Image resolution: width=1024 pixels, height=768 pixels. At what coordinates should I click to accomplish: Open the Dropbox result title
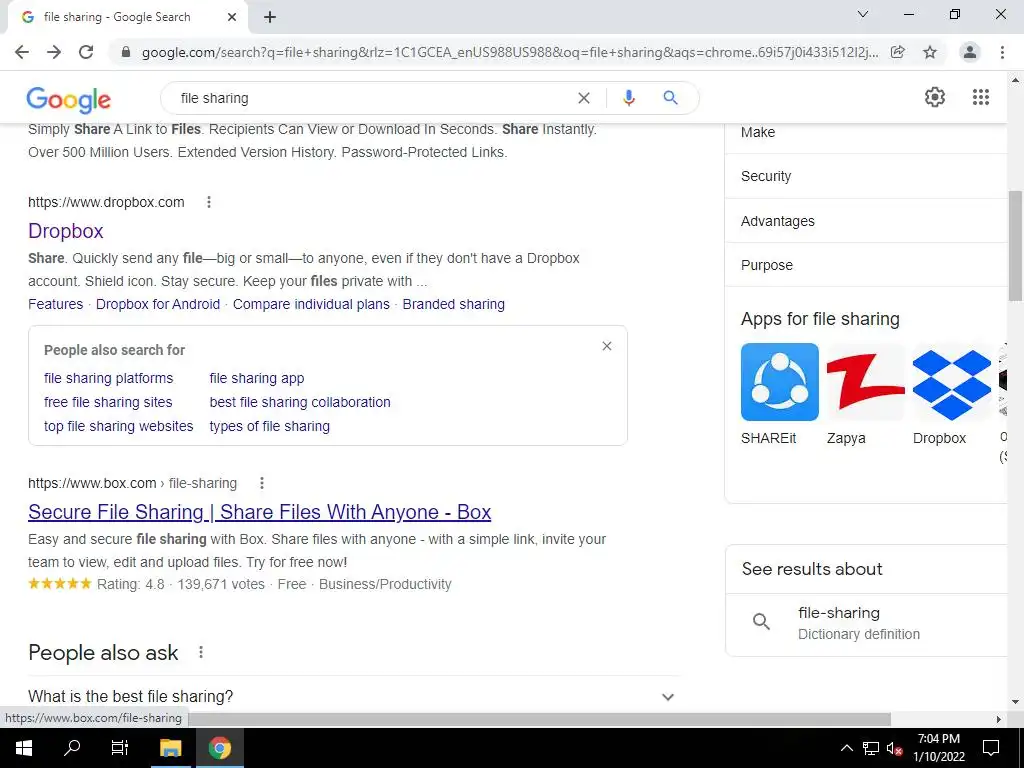click(x=66, y=231)
